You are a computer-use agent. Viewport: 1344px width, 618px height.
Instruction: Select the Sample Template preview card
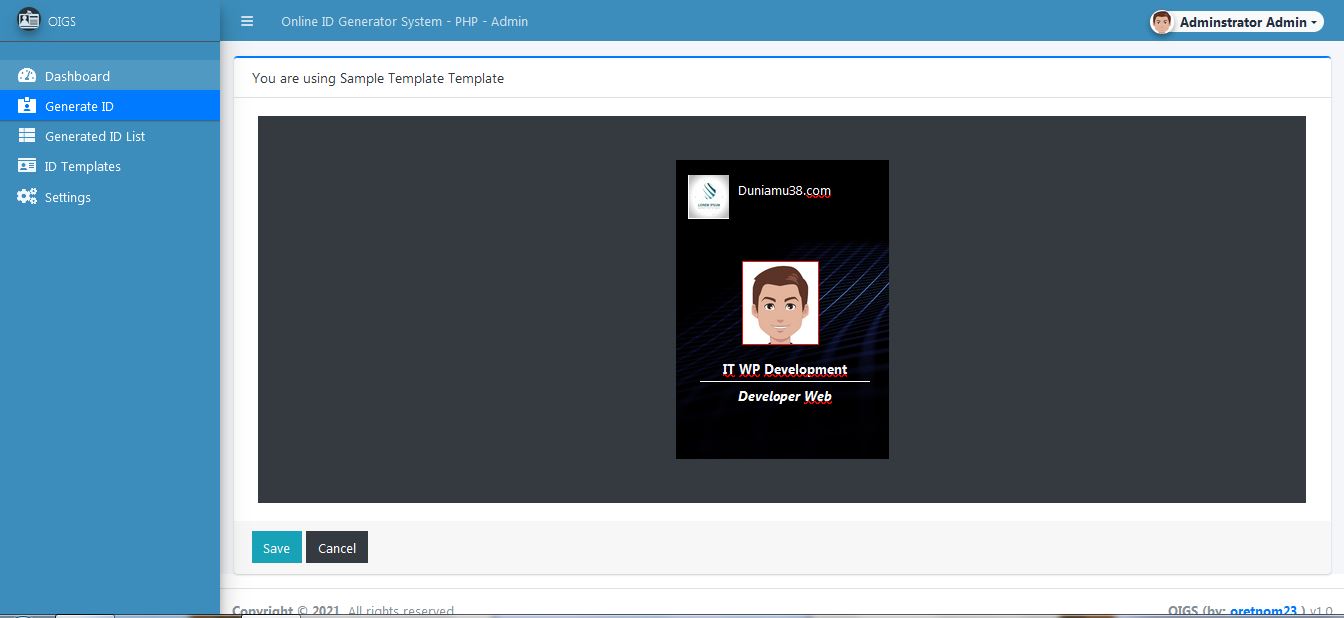point(782,308)
